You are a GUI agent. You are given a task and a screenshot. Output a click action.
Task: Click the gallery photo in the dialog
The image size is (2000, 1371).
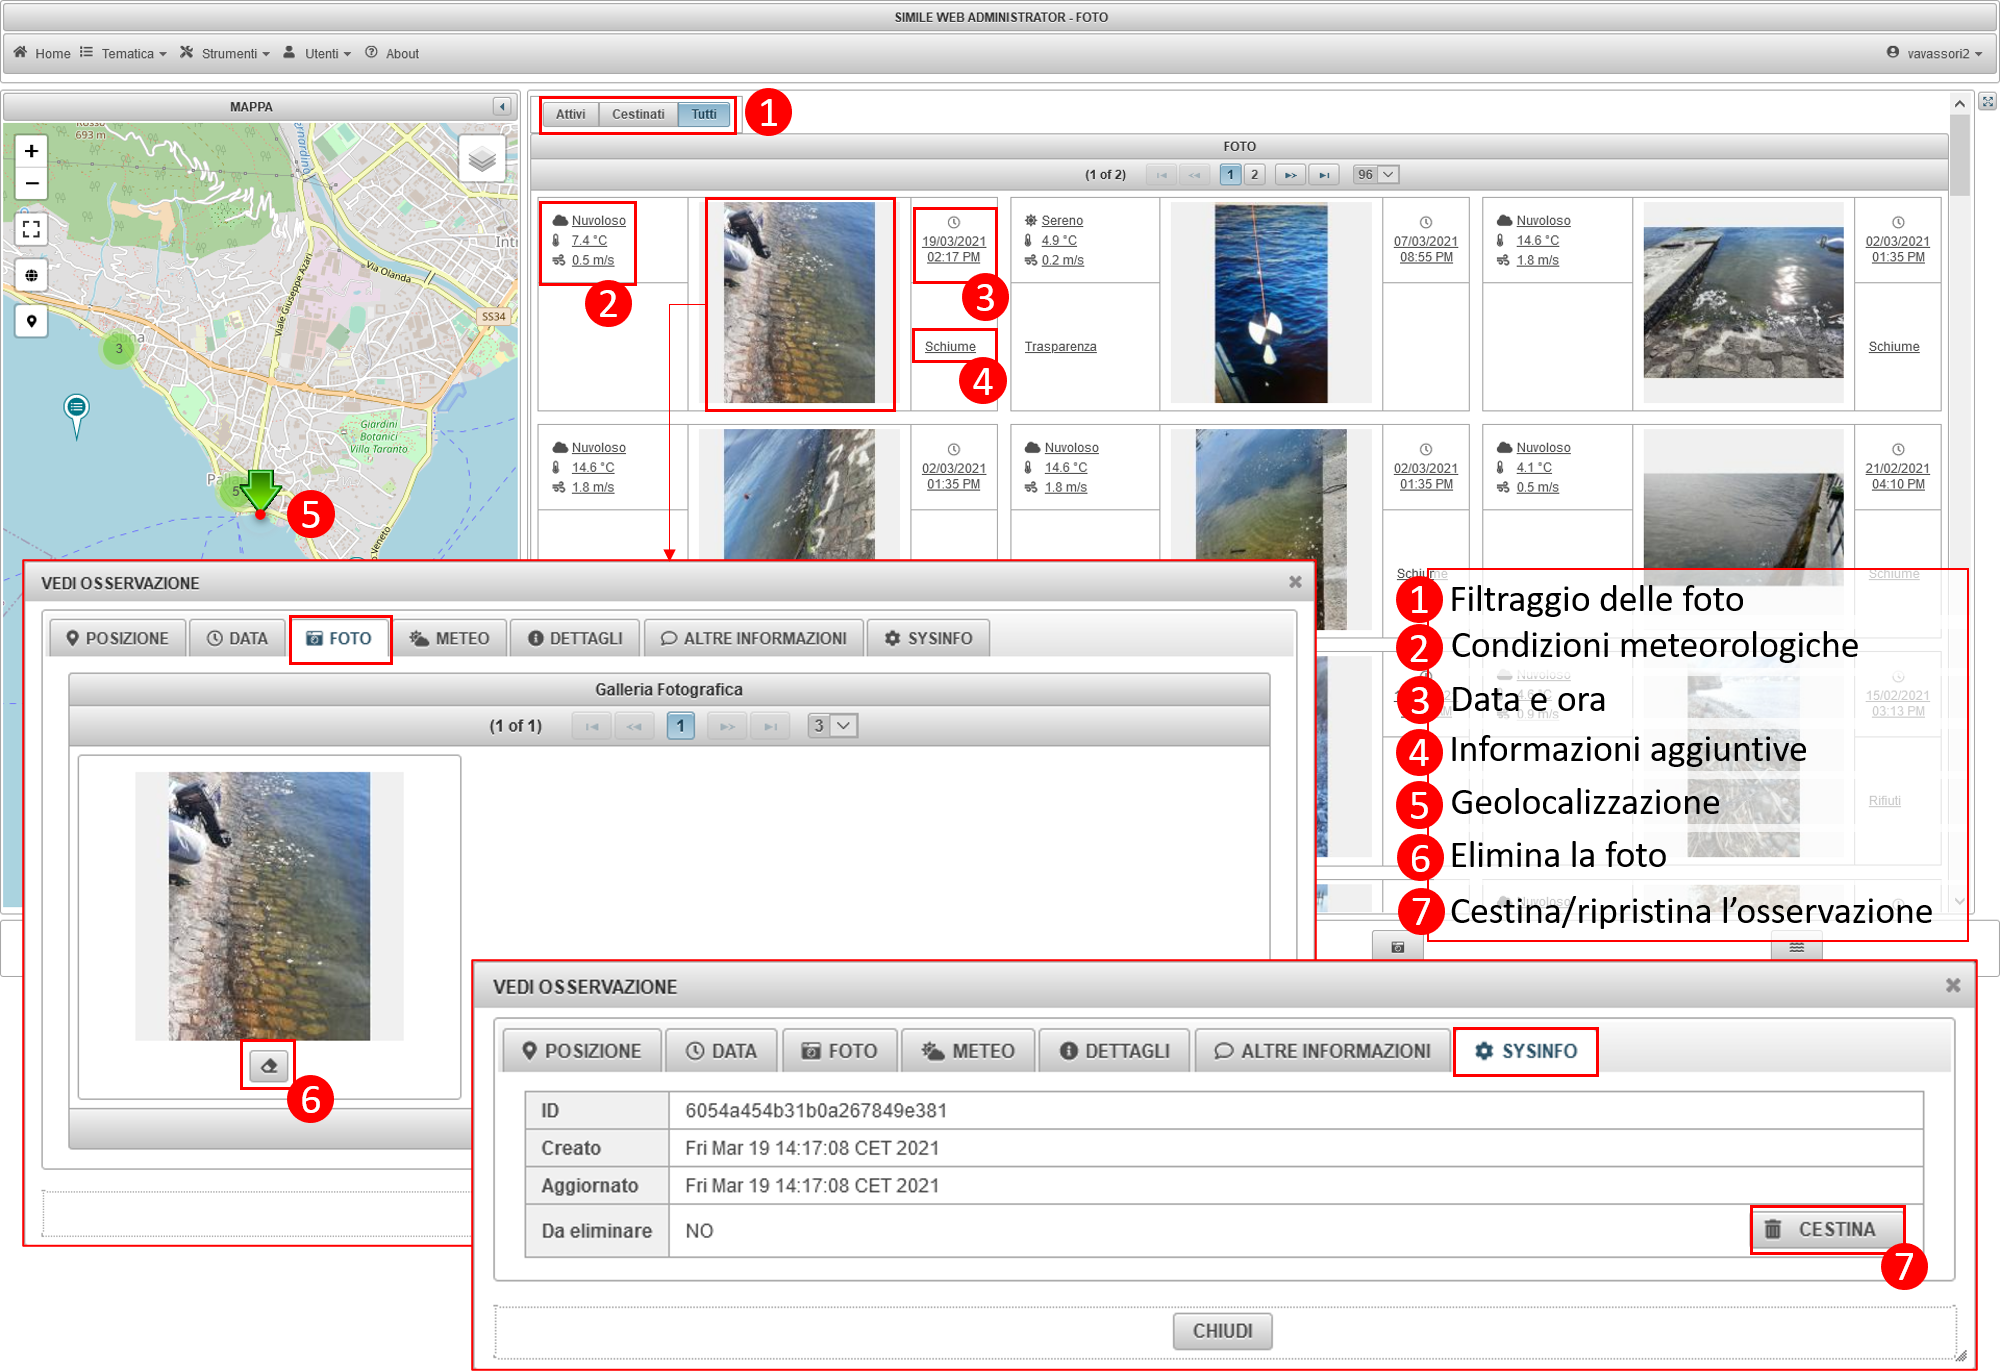pyautogui.click(x=269, y=906)
